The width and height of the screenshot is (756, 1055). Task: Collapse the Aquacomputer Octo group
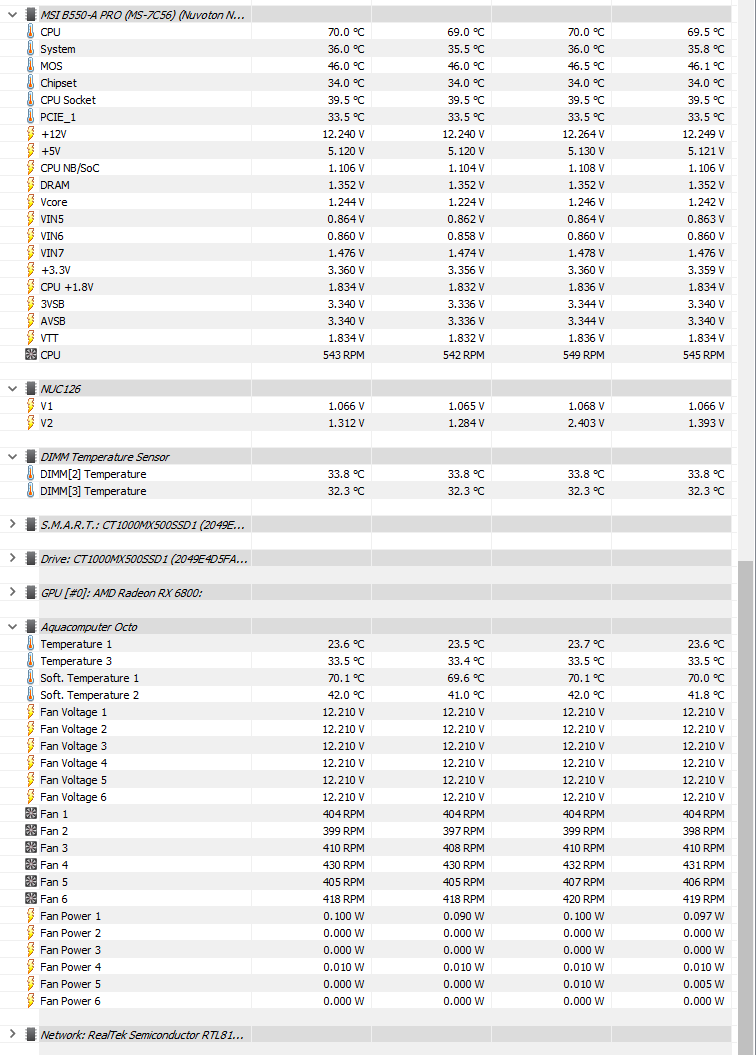pyautogui.click(x=12, y=626)
